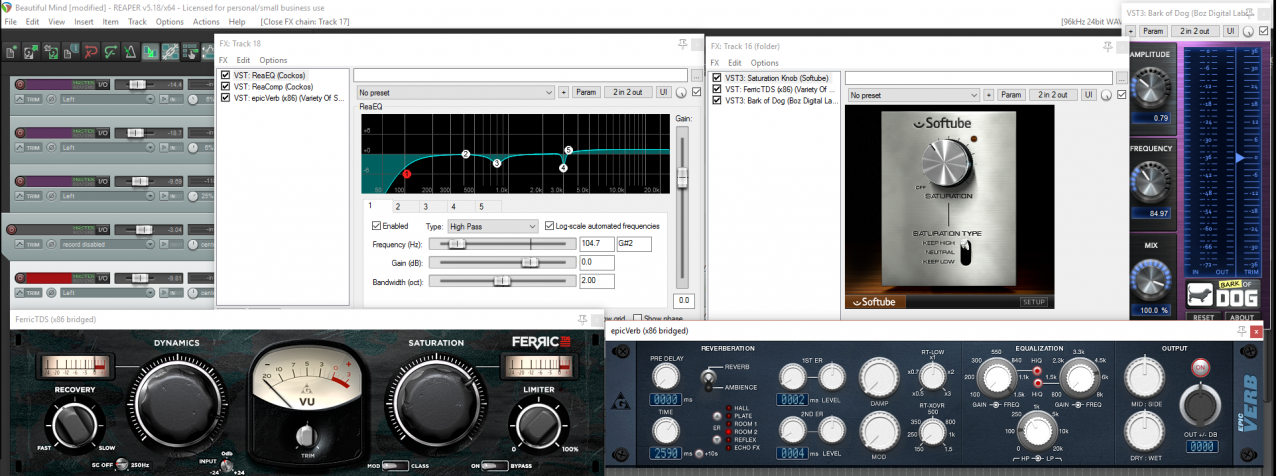The height and width of the screenshot is (476, 1280).
Task: Open Edit menu in FX: Track 16
Action: point(736,62)
